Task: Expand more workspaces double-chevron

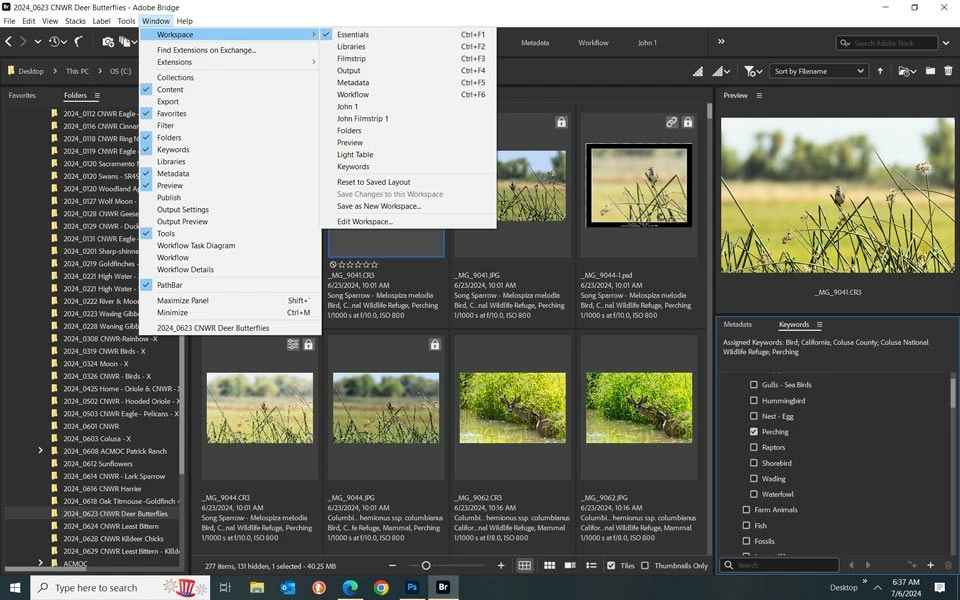Action: [x=721, y=42]
